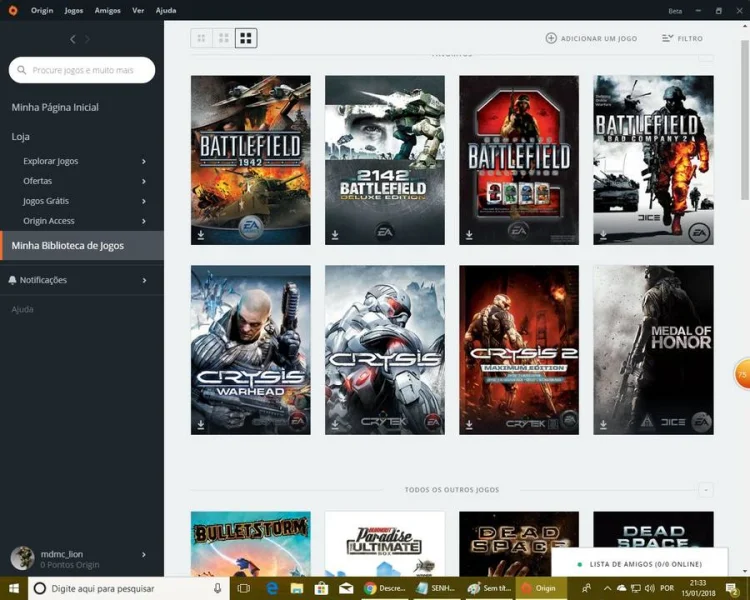Open Microsoft Store from taskbar

[x=321, y=588]
